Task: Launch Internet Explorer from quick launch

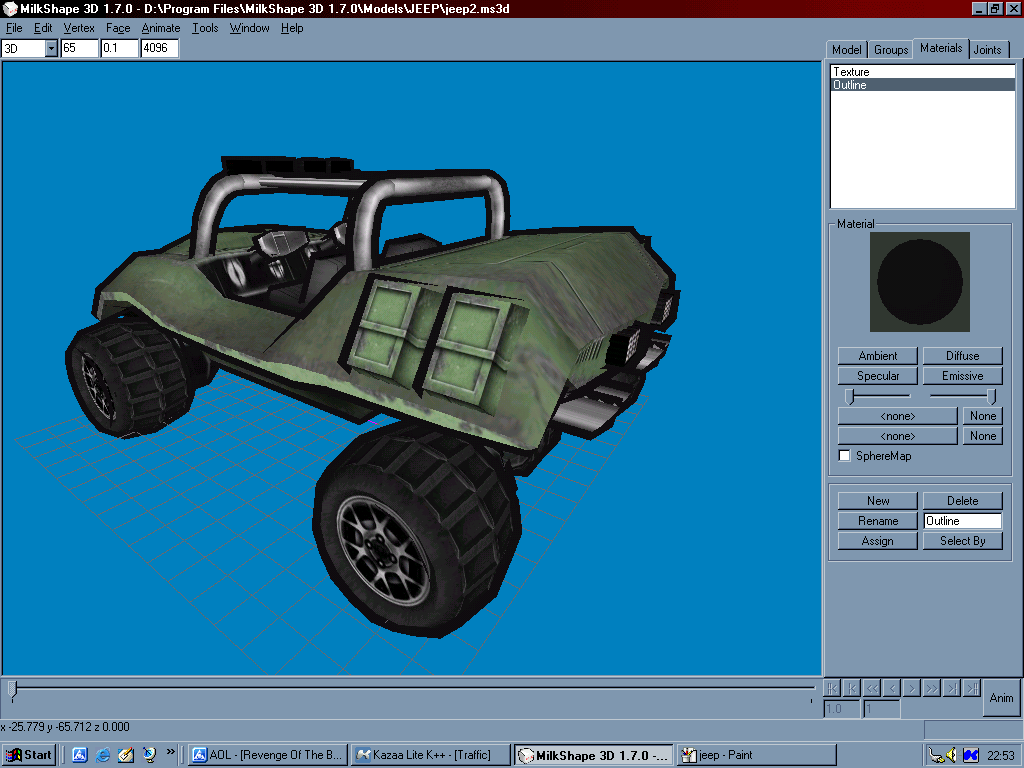Action: coord(103,755)
